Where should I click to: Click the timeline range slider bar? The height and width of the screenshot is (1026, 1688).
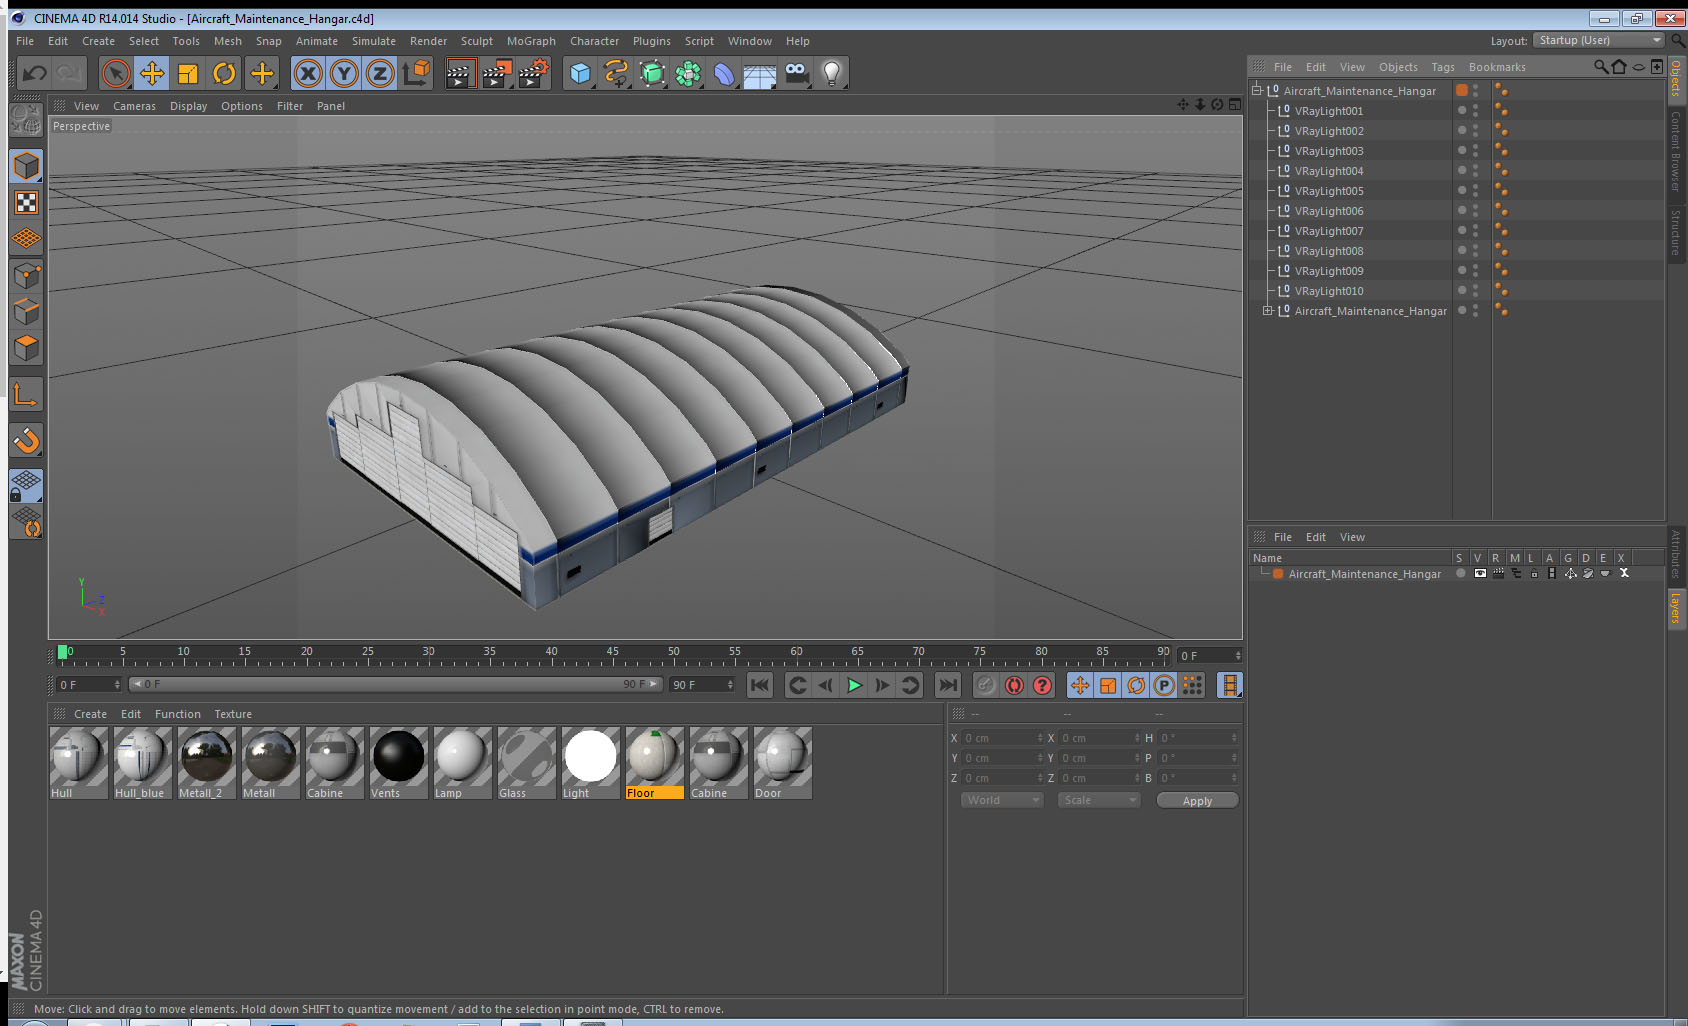(x=396, y=684)
